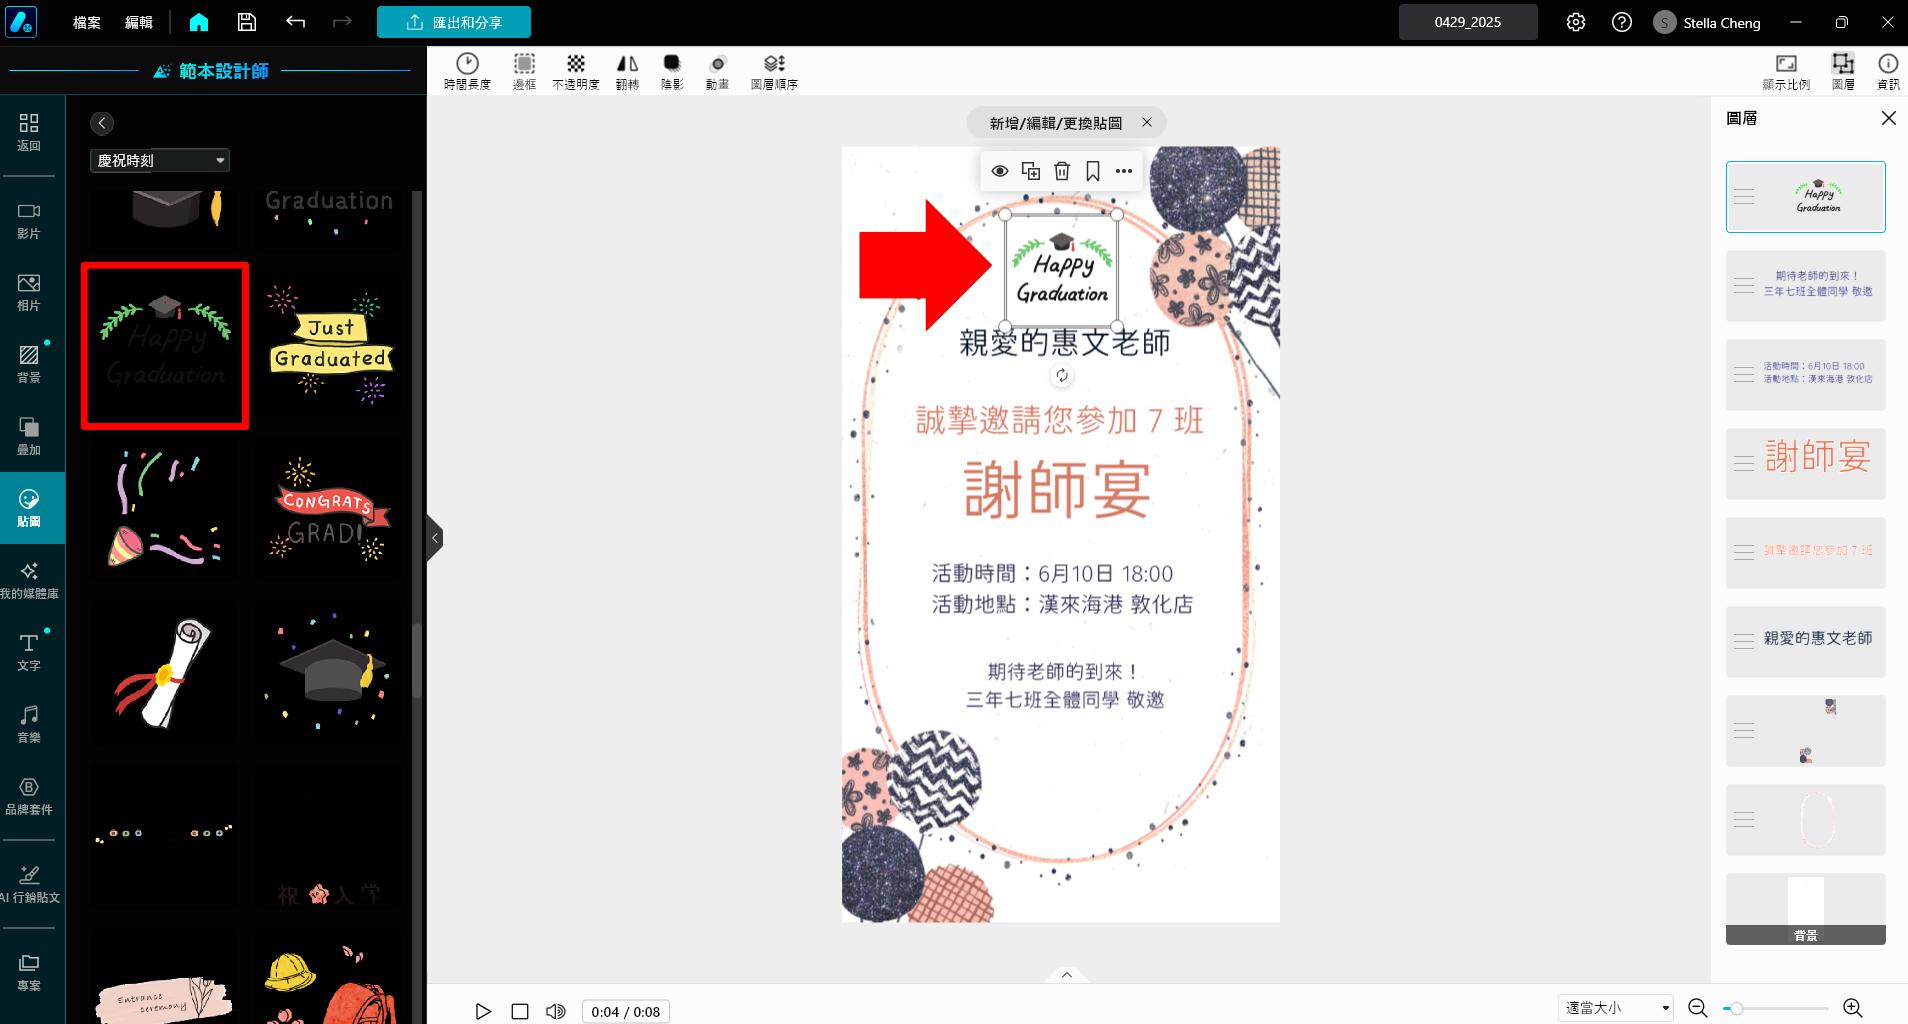Open the 圖層順序 layer order tool

[772, 70]
